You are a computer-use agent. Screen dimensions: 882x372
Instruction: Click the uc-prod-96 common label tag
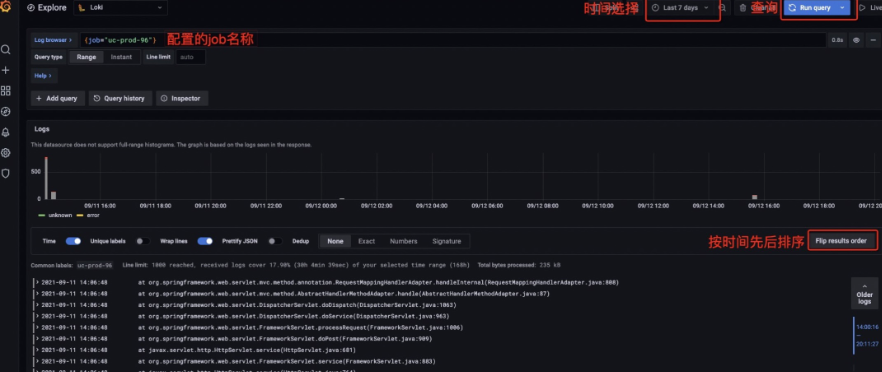[94, 265]
